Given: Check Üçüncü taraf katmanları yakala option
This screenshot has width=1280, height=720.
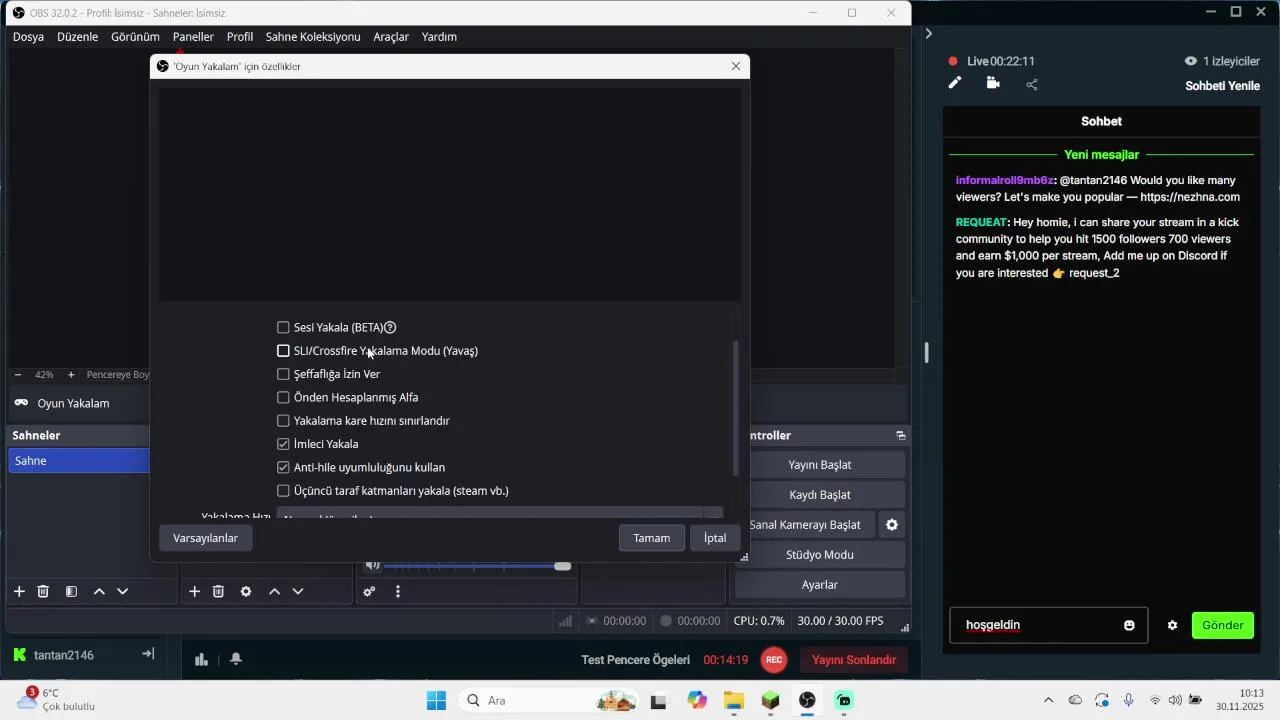Looking at the screenshot, I should 283,491.
